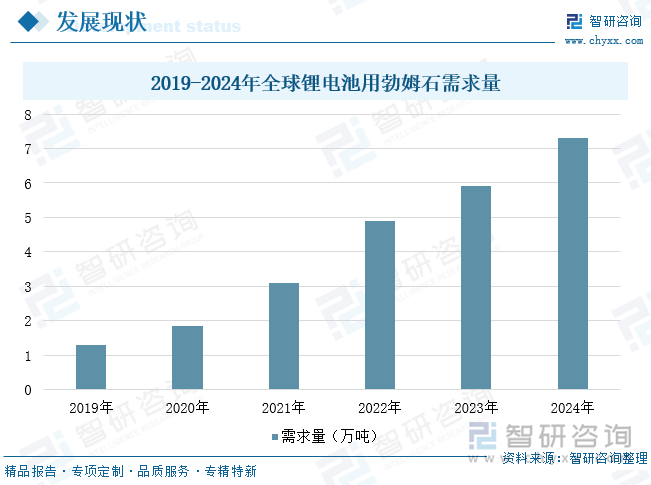This screenshot has width=651, height=485.
Task: Click the 2023年 axis label
Action: click(476, 407)
